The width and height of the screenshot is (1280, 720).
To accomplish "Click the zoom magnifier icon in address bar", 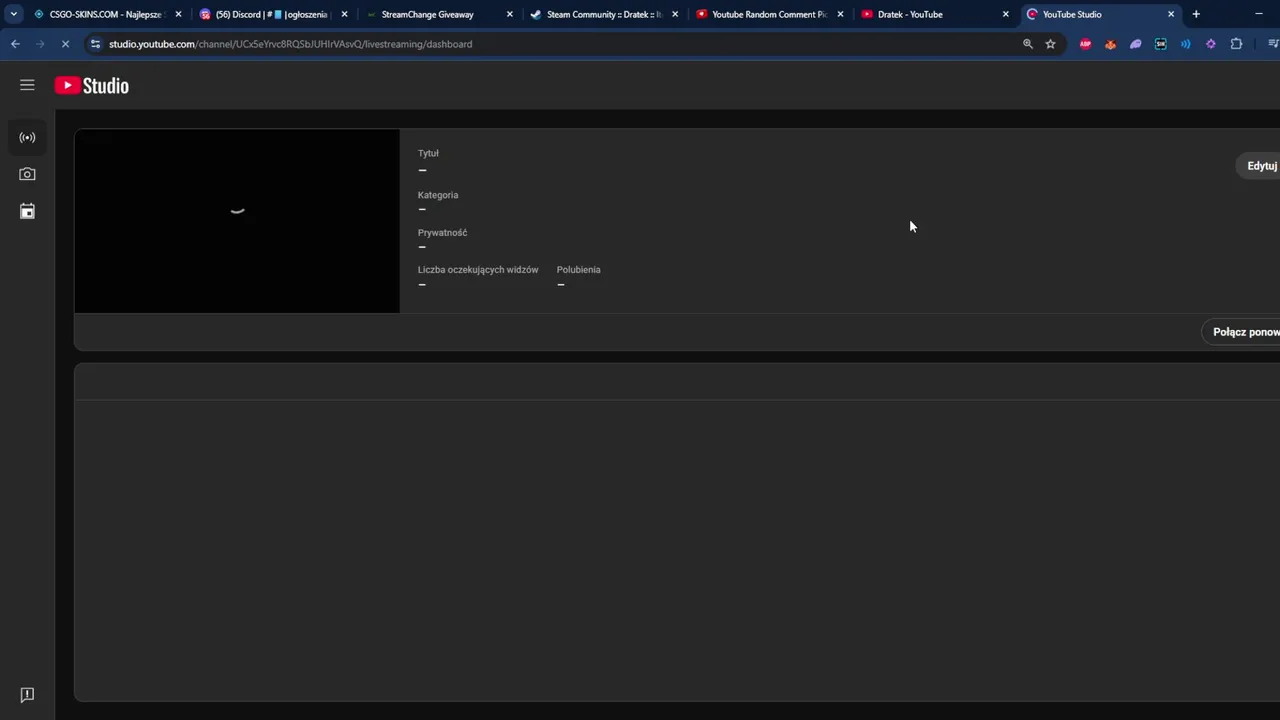I will coord(1027,44).
